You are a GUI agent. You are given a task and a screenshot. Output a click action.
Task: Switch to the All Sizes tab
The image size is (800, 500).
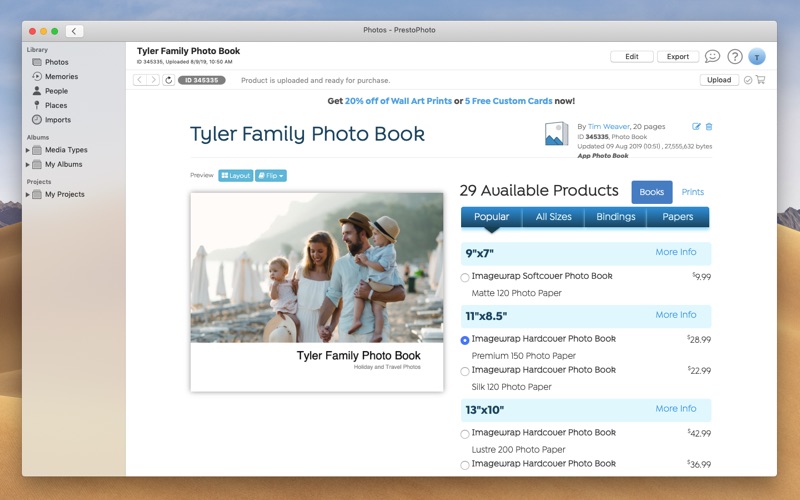pos(553,217)
